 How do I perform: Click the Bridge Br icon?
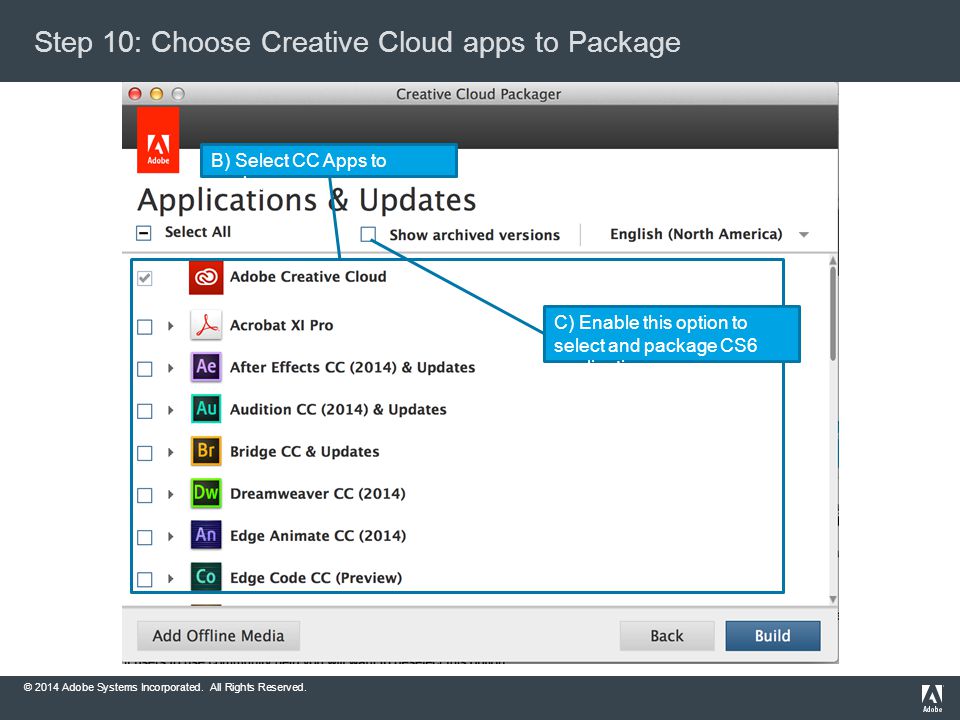tap(206, 451)
